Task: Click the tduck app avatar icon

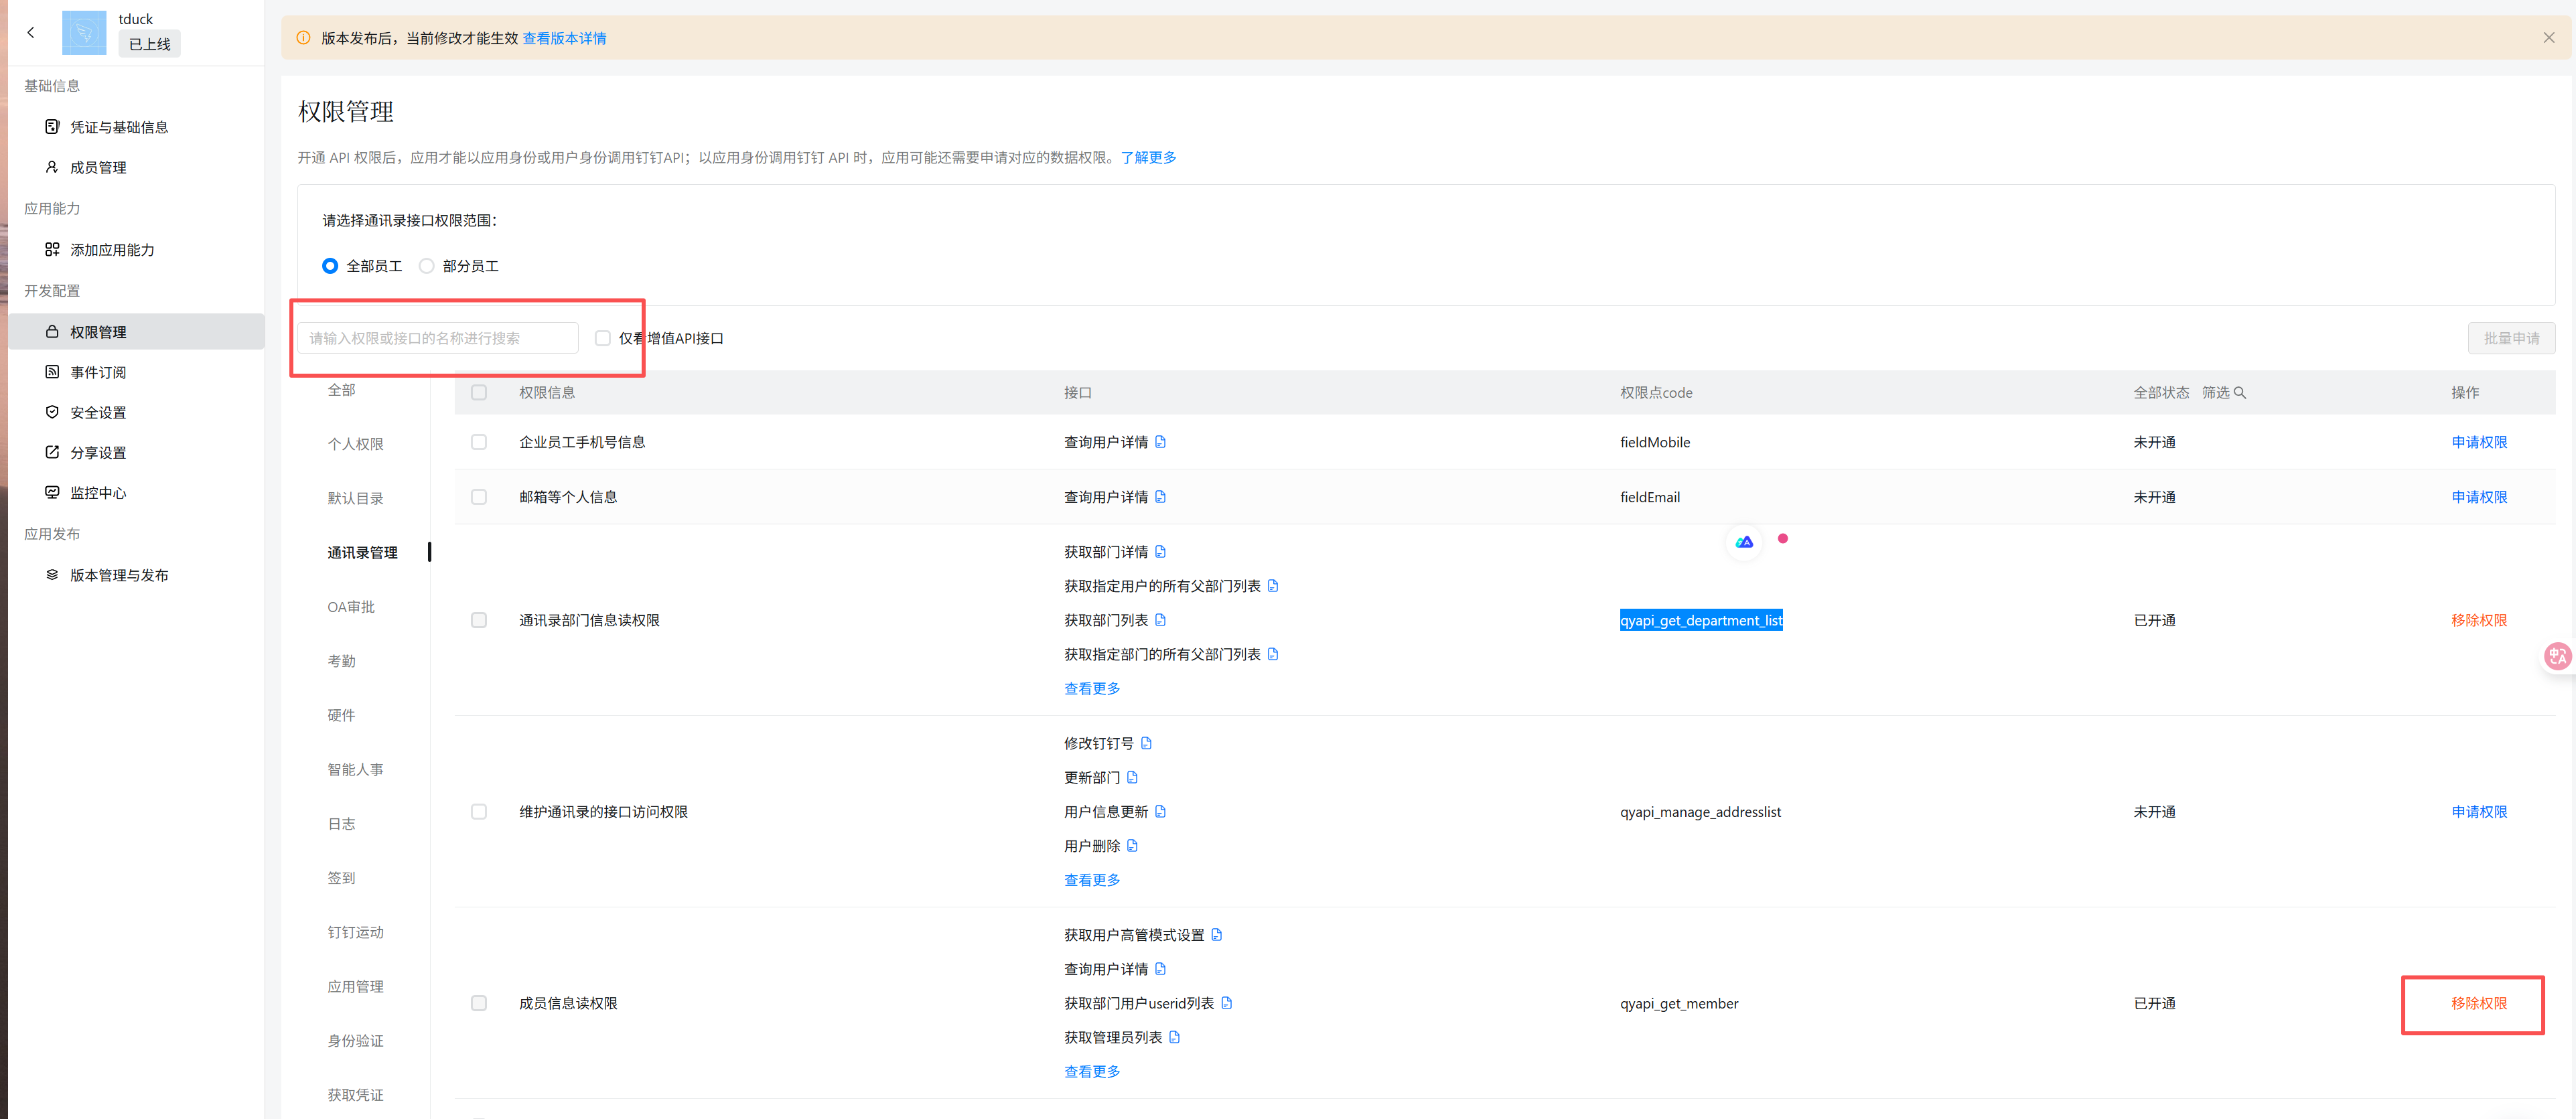Action: point(84,32)
